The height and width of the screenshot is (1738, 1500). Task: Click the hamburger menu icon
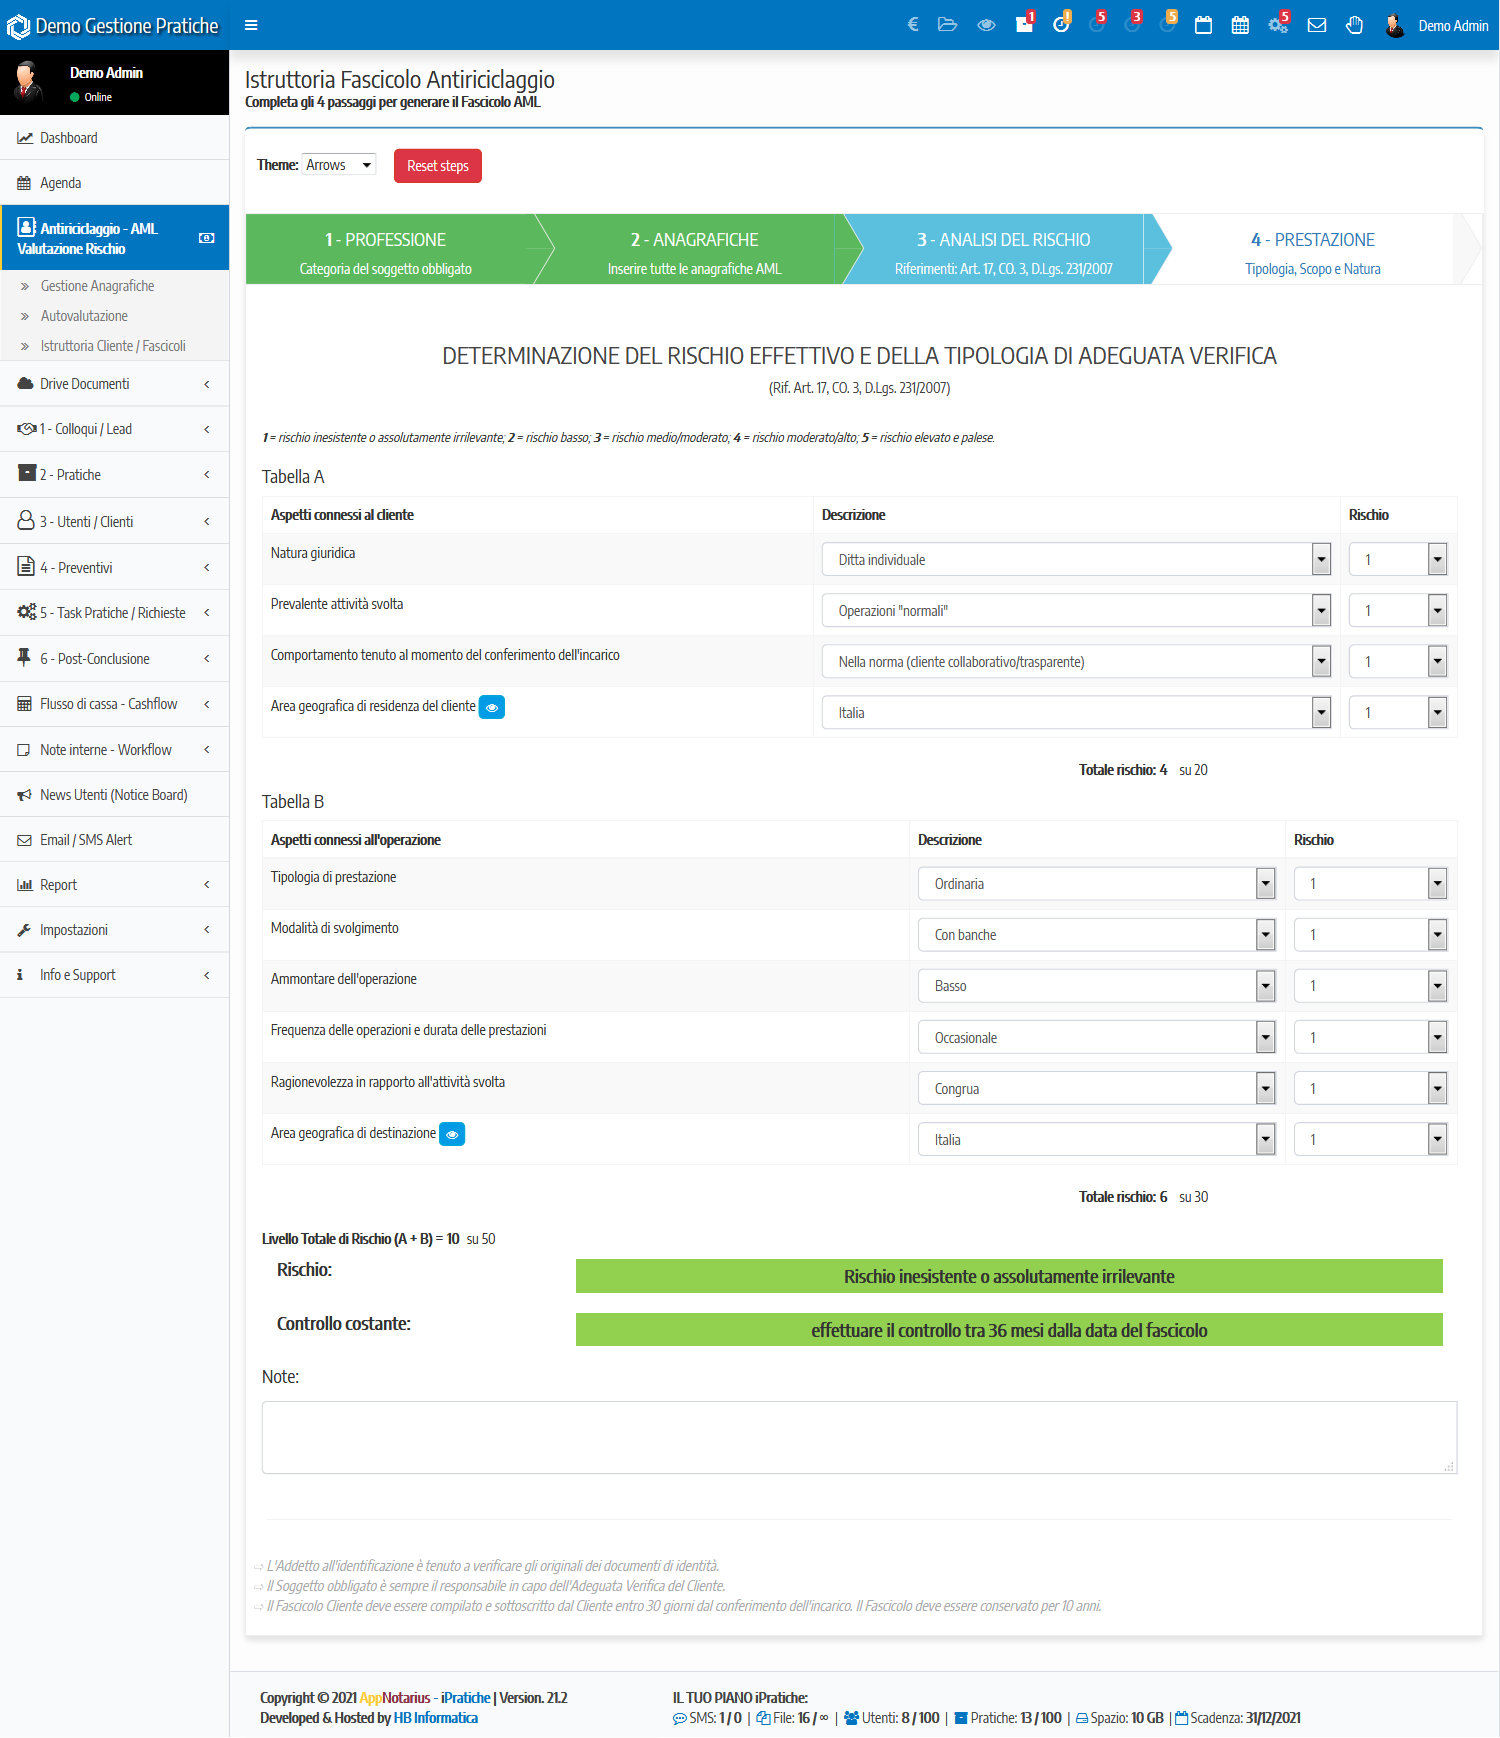[x=251, y=25]
